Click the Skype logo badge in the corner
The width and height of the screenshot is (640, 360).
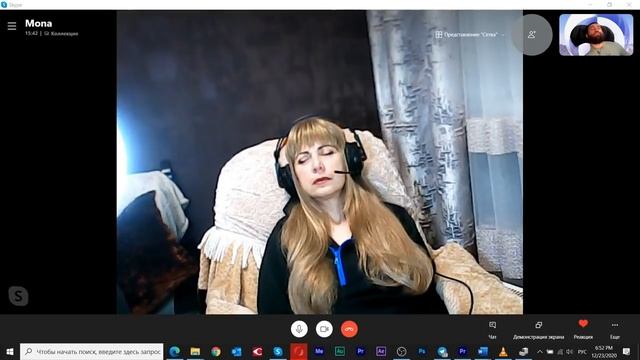click(18, 296)
